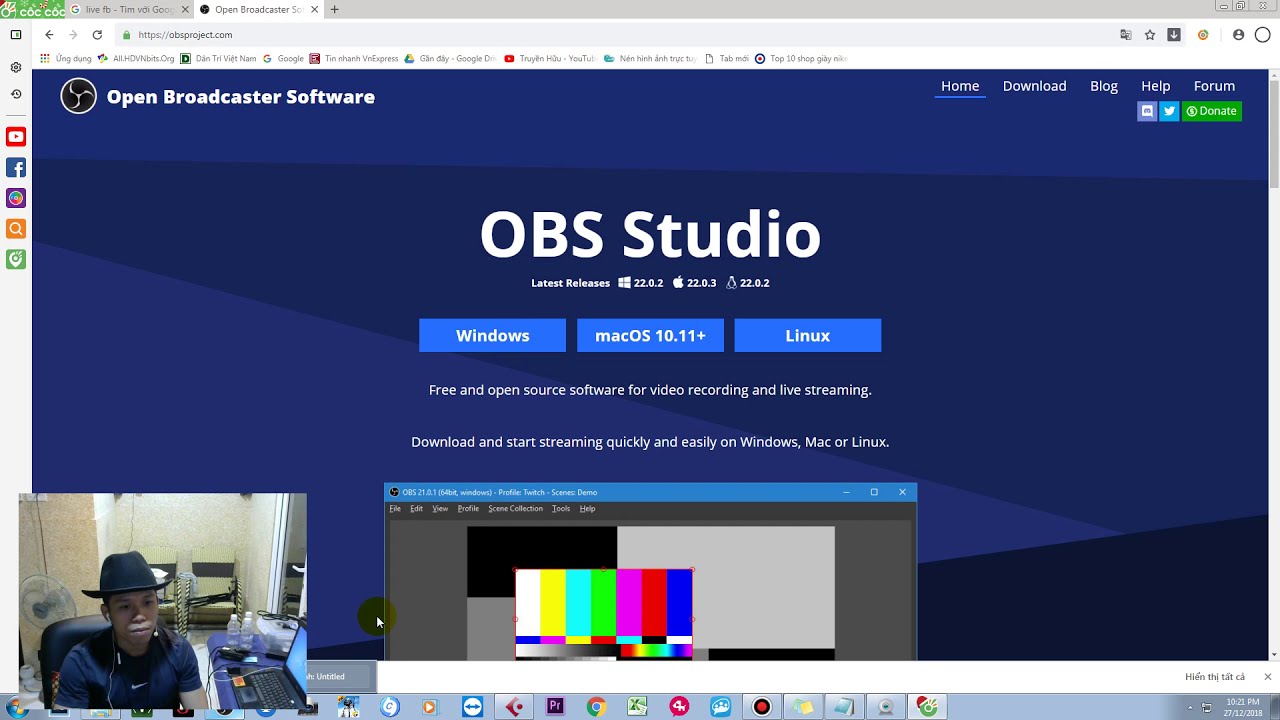Close the downloads bar

[x=1267, y=677]
